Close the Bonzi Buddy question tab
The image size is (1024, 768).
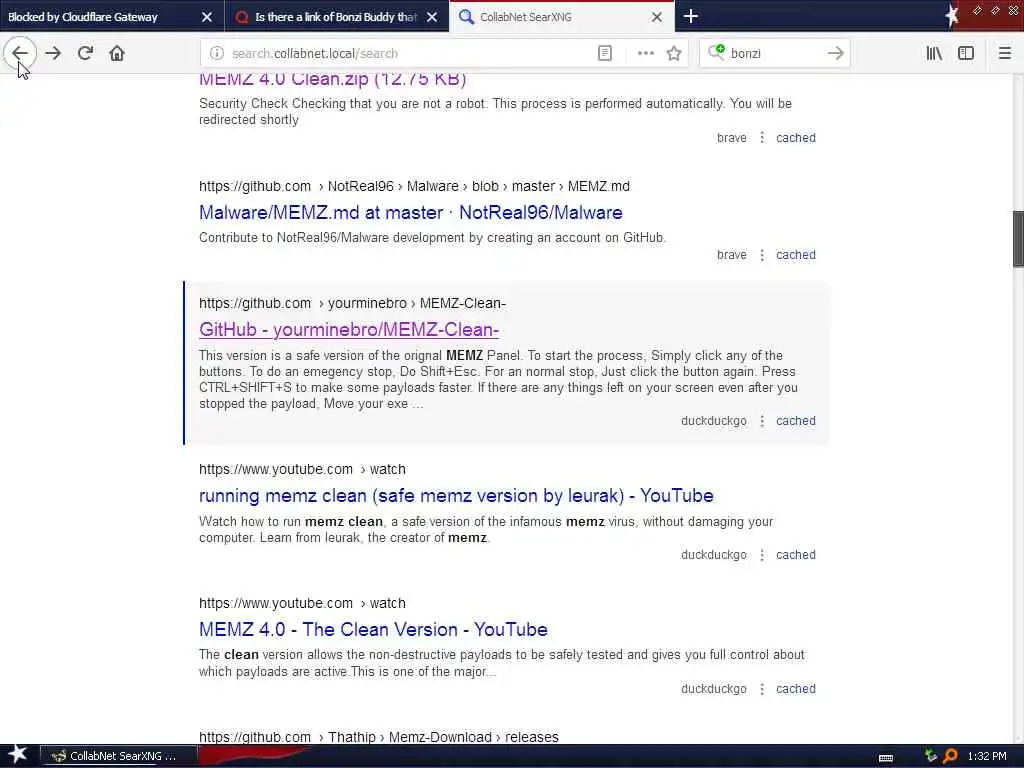coord(432,17)
